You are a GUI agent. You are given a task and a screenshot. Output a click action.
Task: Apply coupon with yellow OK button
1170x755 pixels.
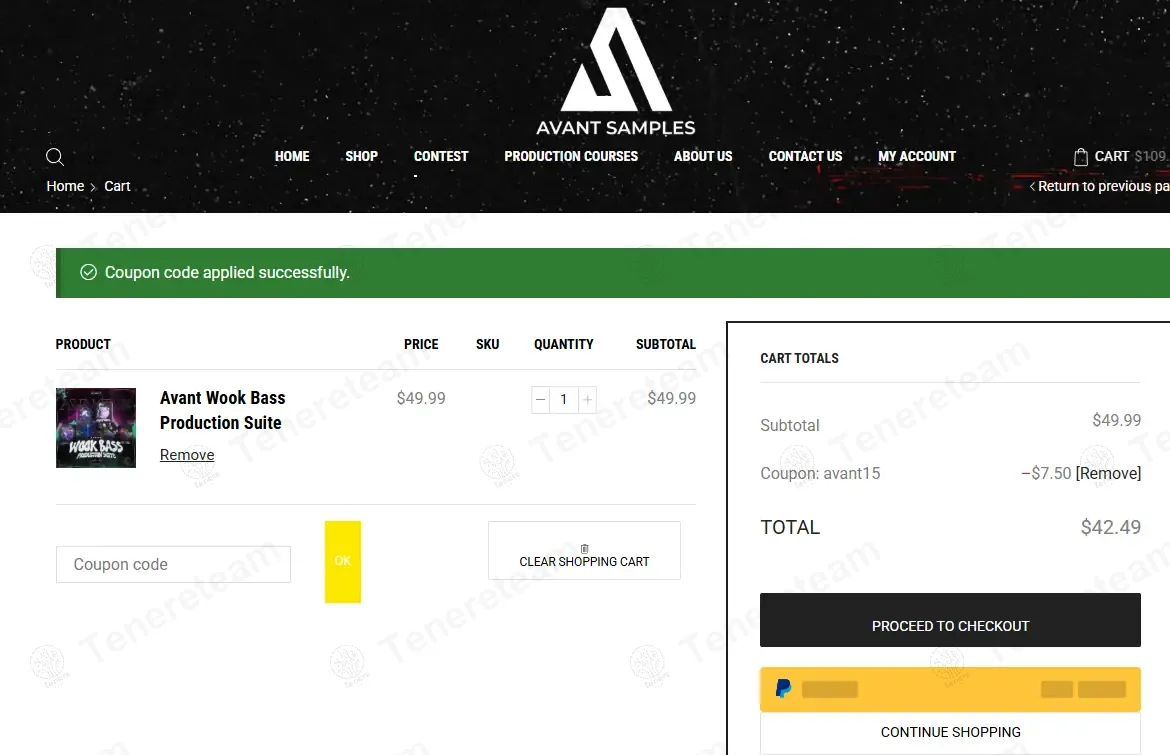click(342, 562)
